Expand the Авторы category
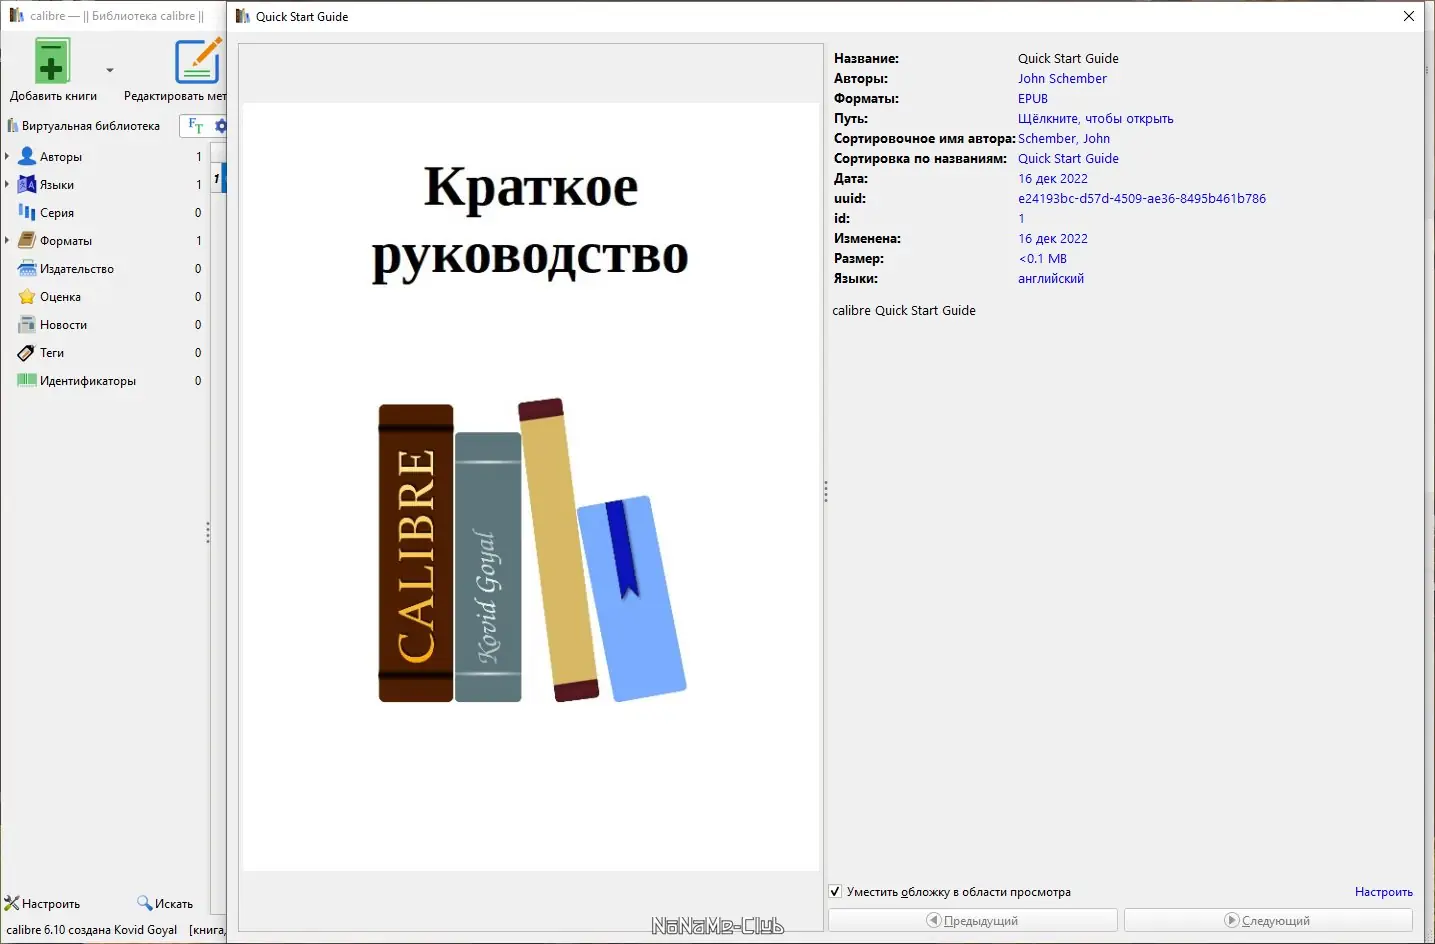Screen dimensions: 1435x944 pos(7,156)
